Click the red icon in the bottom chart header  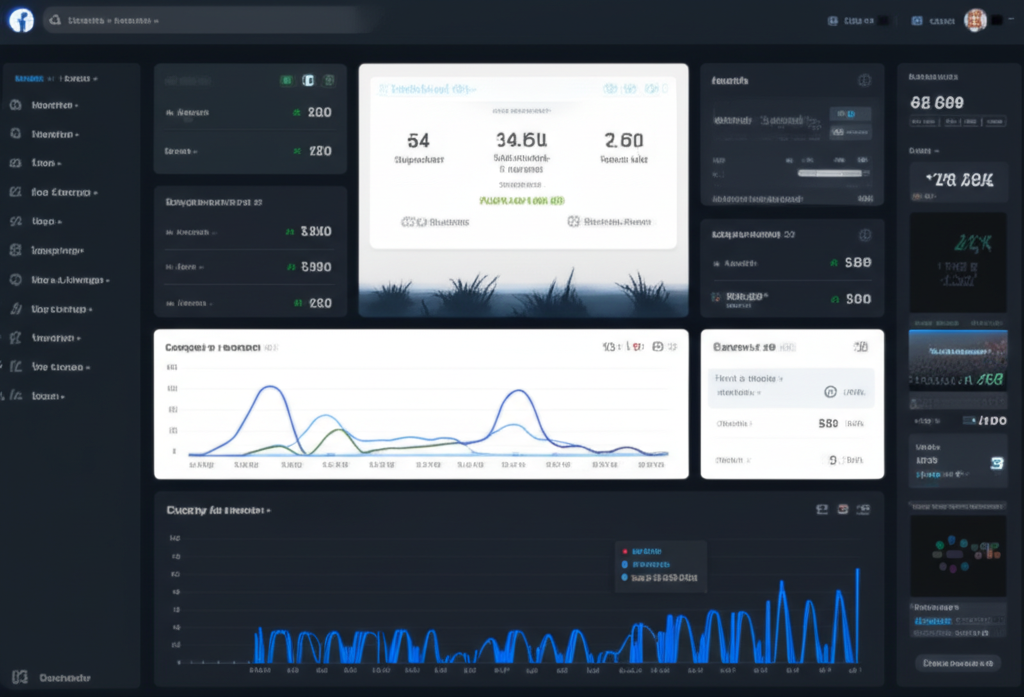point(843,509)
